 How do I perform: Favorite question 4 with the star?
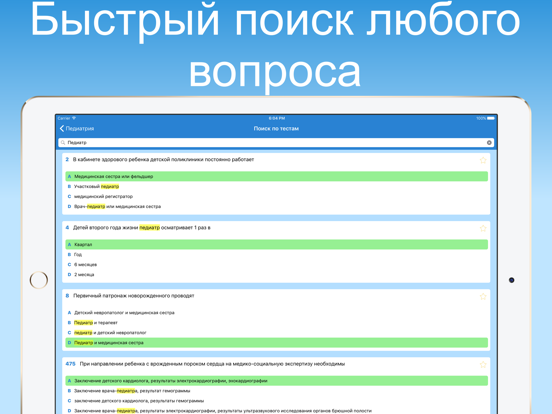[x=483, y=228]
